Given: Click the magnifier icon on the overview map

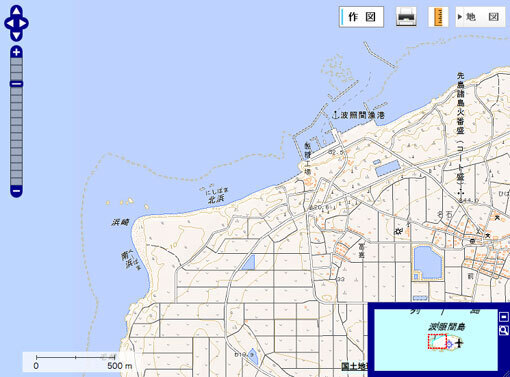Looking at the screenshot, I should (x=504, y=330).
